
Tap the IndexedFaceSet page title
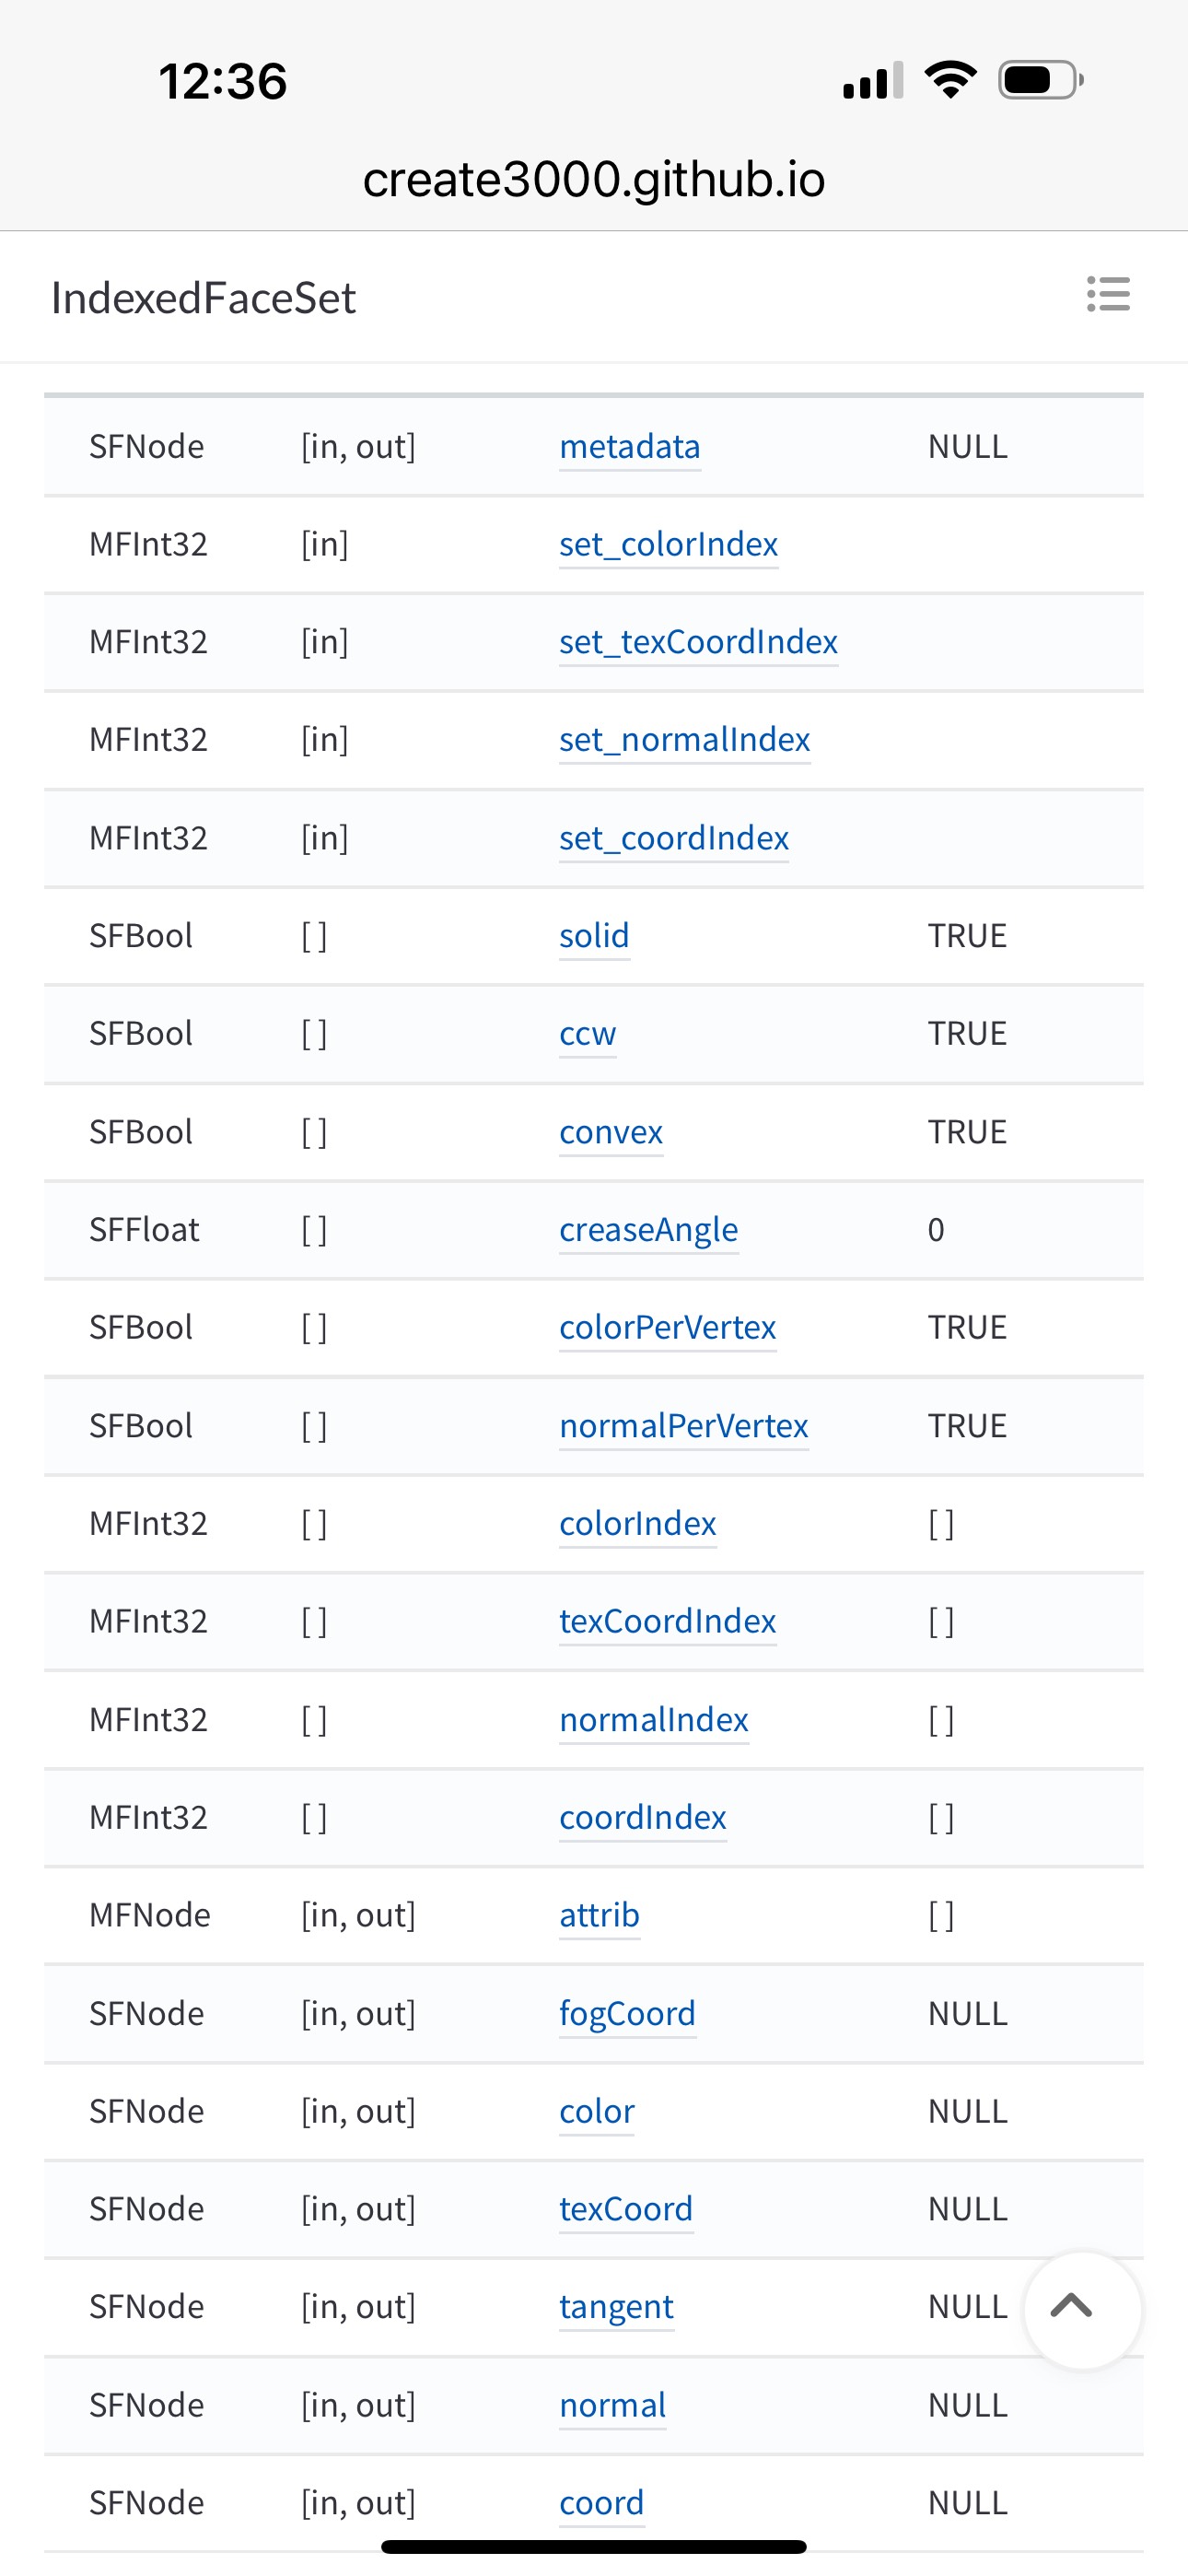point(204,298)
